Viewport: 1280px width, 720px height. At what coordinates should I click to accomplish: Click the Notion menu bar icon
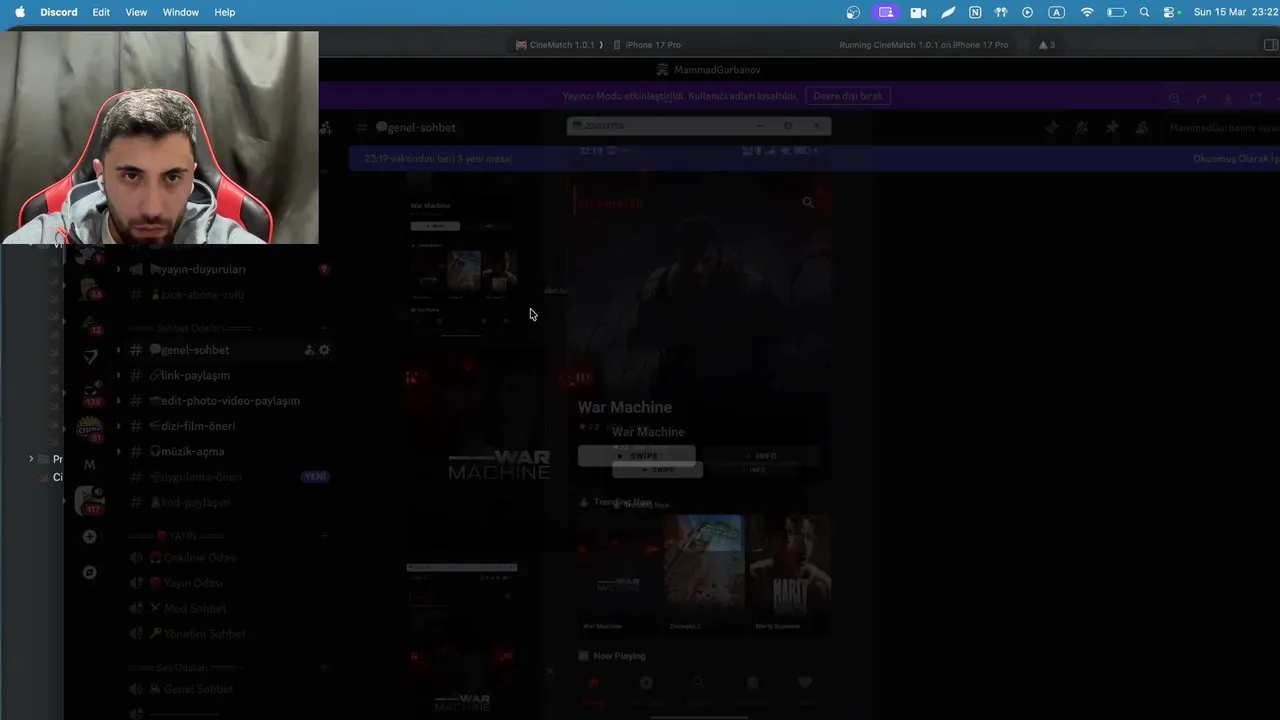coord(975,12)
